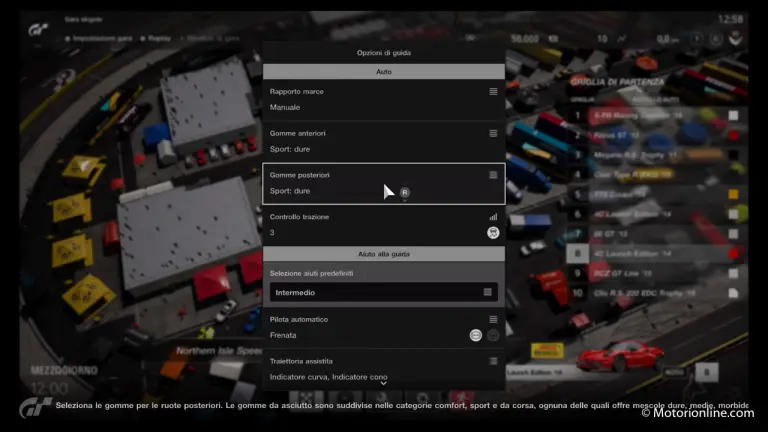Select the Gomme posteriori Sport: dure option
This screenshot has width=768, height=432.
click(384, 184)
